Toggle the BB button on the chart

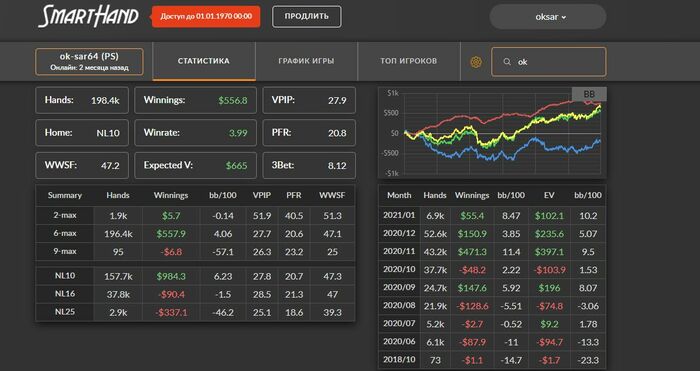click(589, 94)
